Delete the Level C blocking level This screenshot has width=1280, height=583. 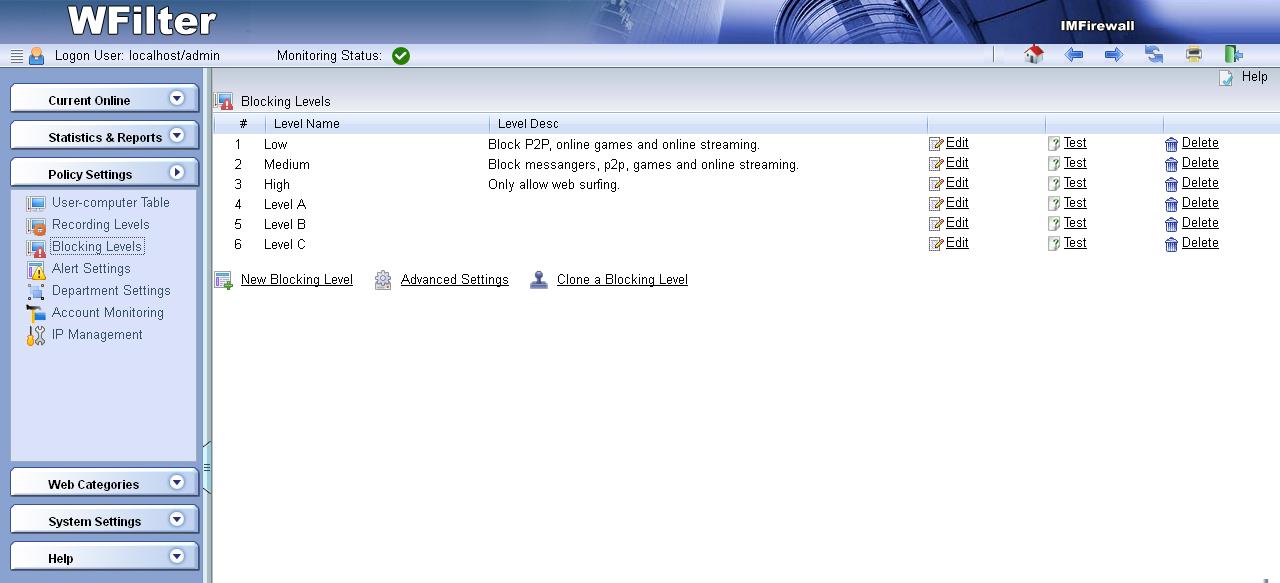tap(1199, 243)
